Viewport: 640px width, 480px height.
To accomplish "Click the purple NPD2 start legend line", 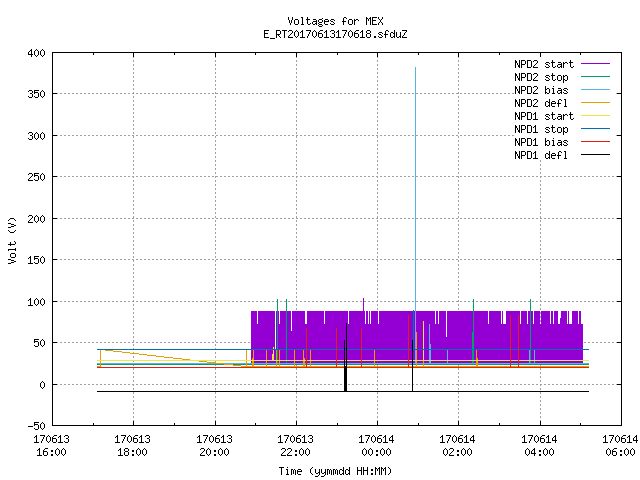I will (595, 64).
